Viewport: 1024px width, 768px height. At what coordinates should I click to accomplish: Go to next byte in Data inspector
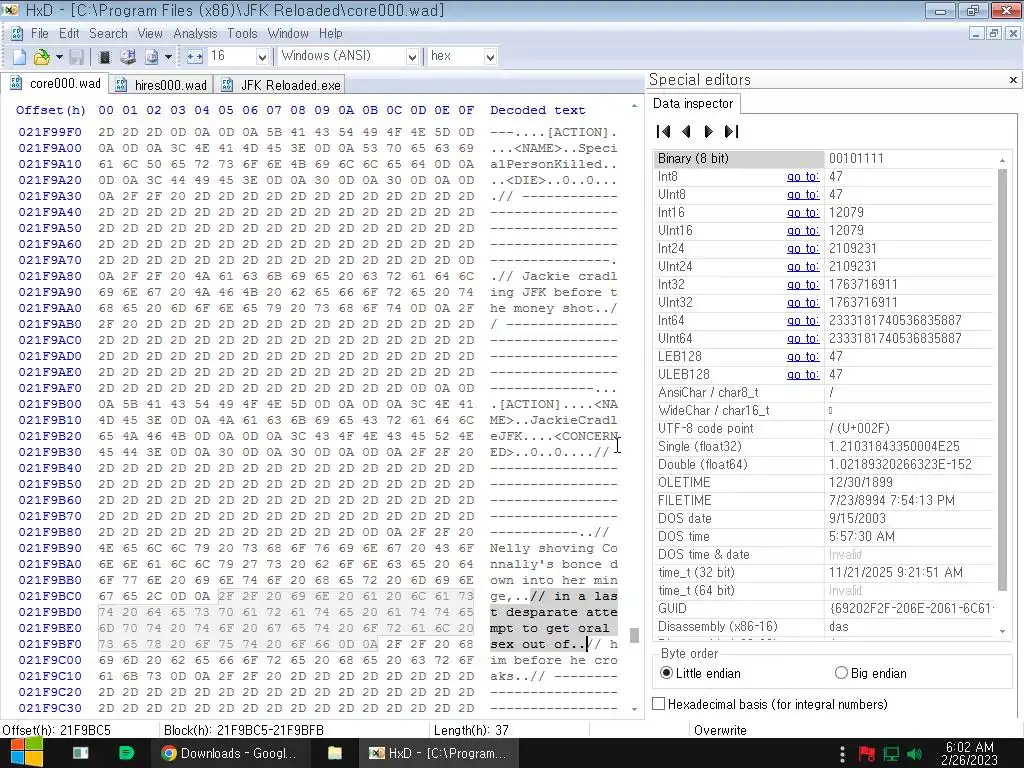pyautogui.click(x=709, y=132)
